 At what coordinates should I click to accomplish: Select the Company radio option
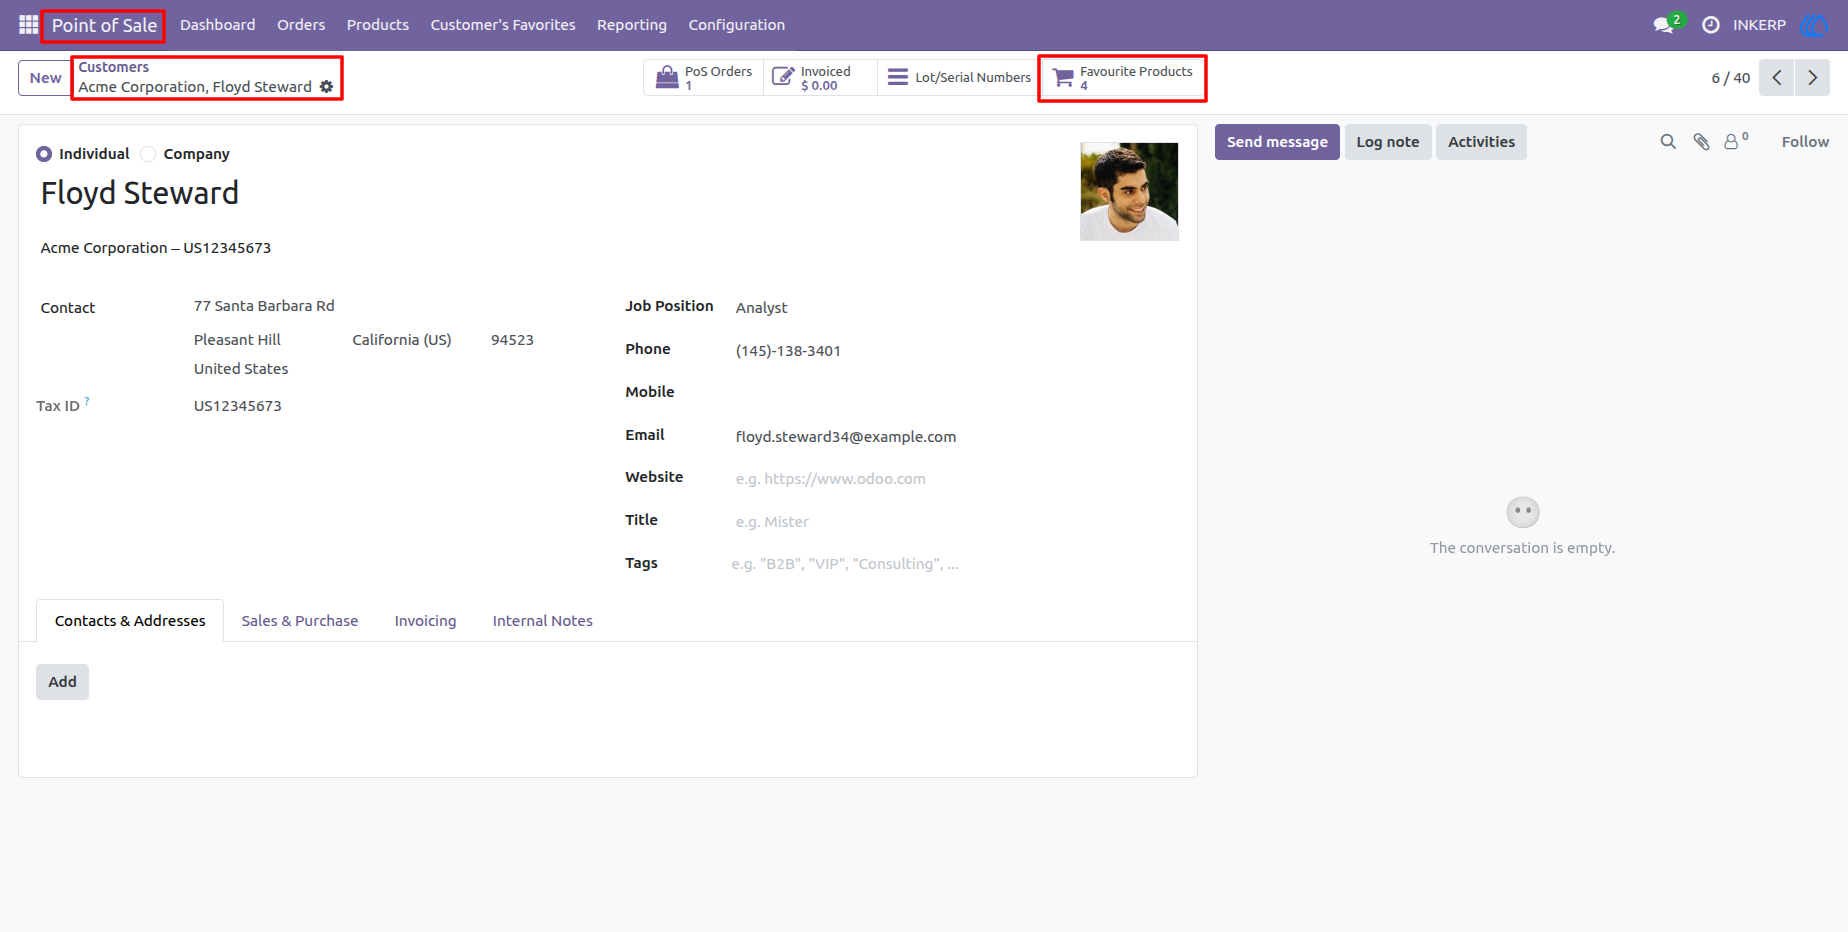148,154
